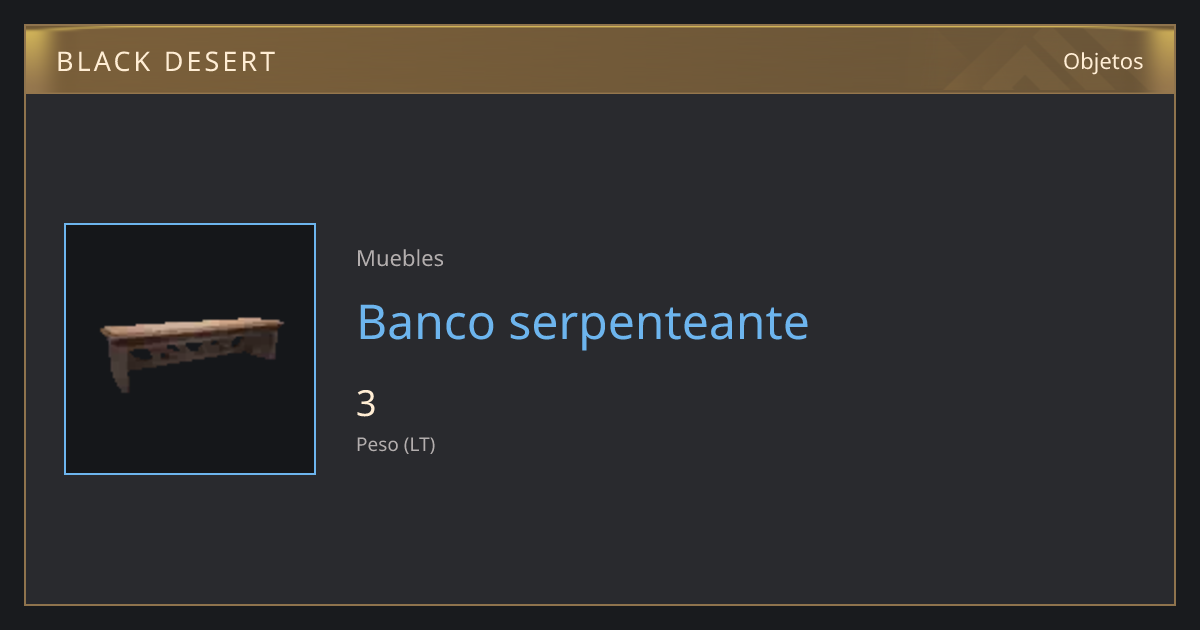Screen dimensions: 1200x630
Task: Click the dark space above the bench in thumbnail
Action: [x=190, y=268]
